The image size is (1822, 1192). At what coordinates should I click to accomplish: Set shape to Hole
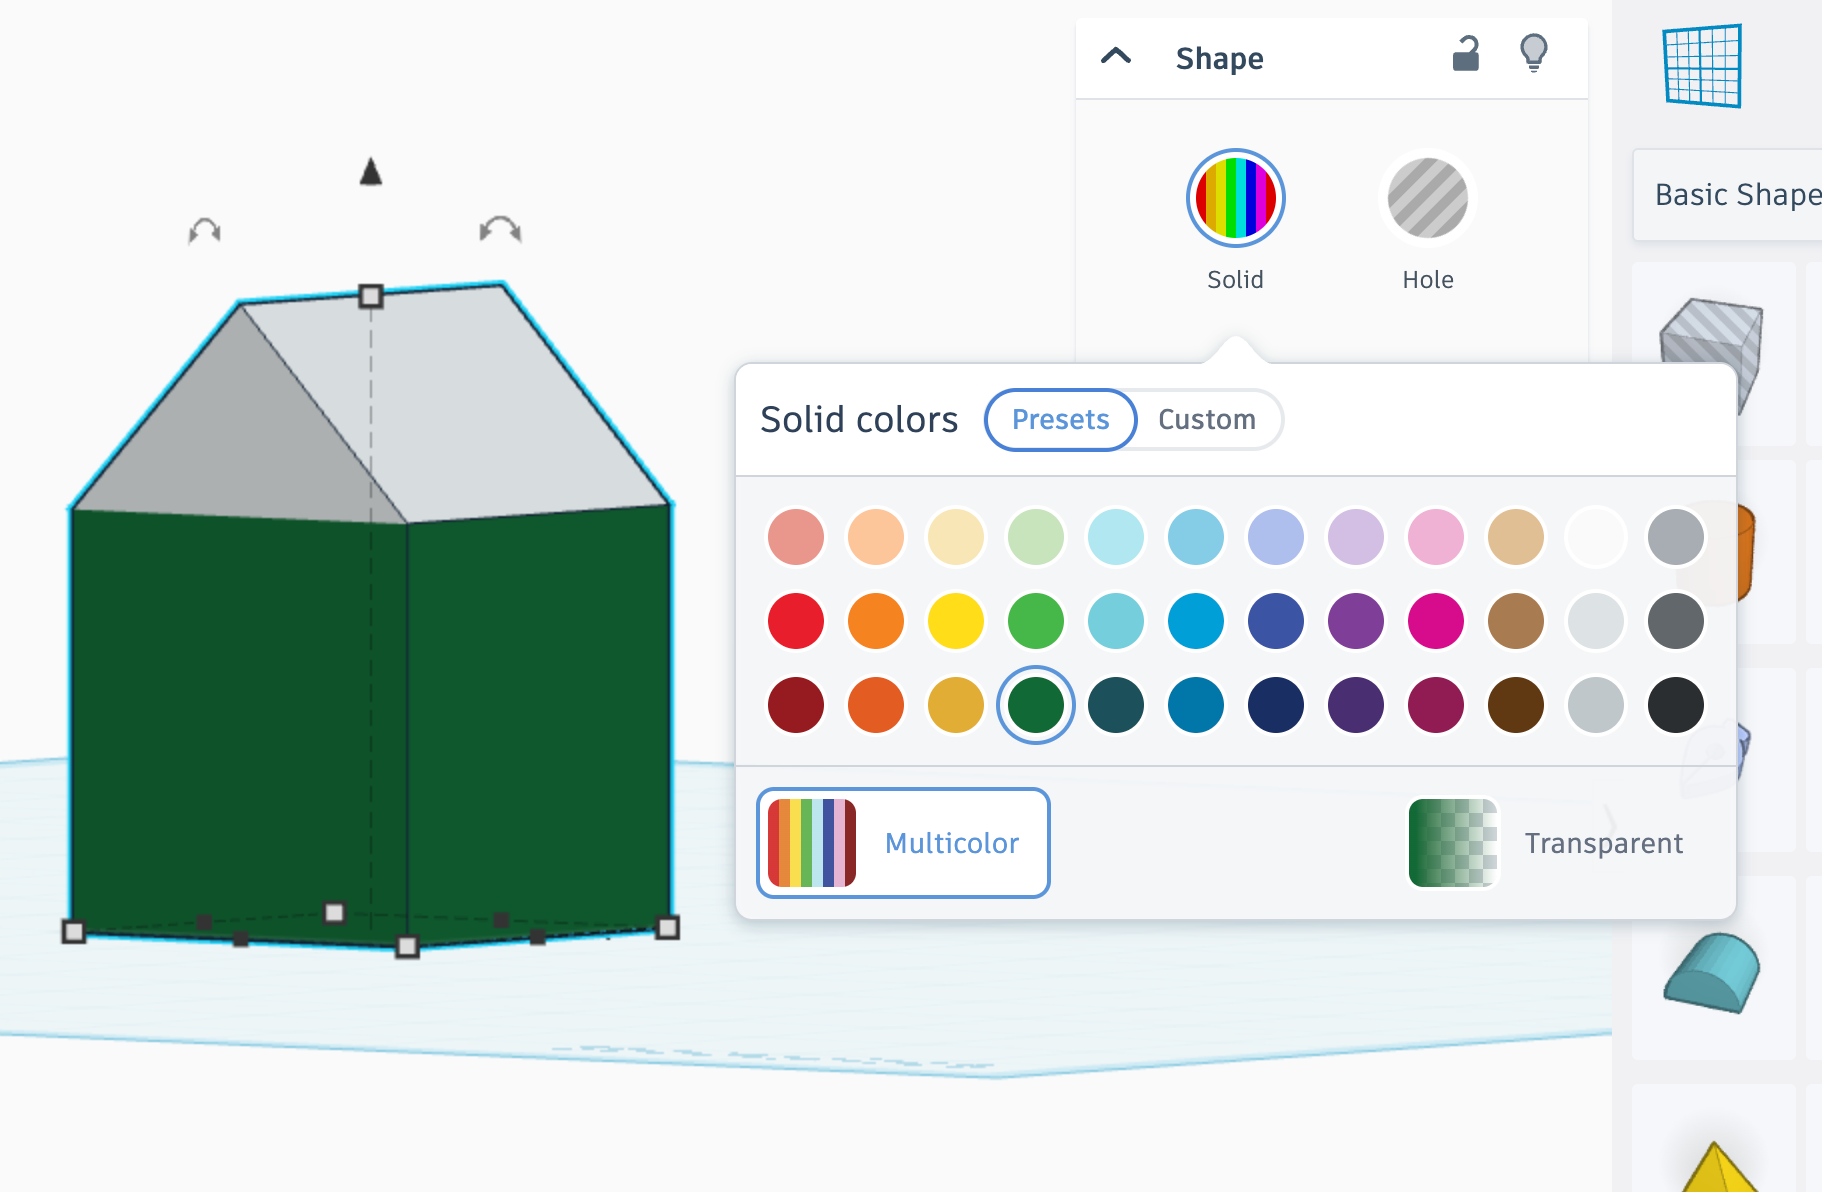pyautogui.click(x=1427, y=198)
